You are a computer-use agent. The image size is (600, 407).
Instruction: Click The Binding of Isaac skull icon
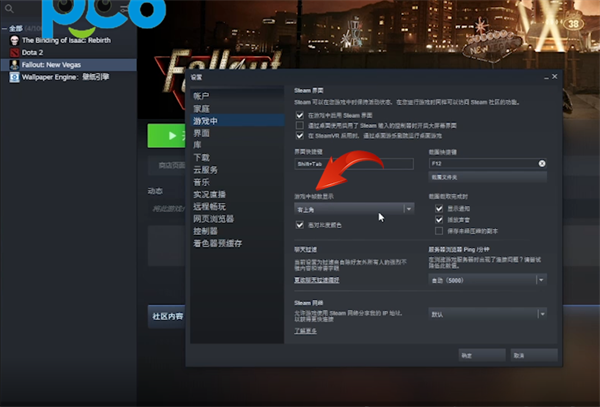(x=15, y=40)
